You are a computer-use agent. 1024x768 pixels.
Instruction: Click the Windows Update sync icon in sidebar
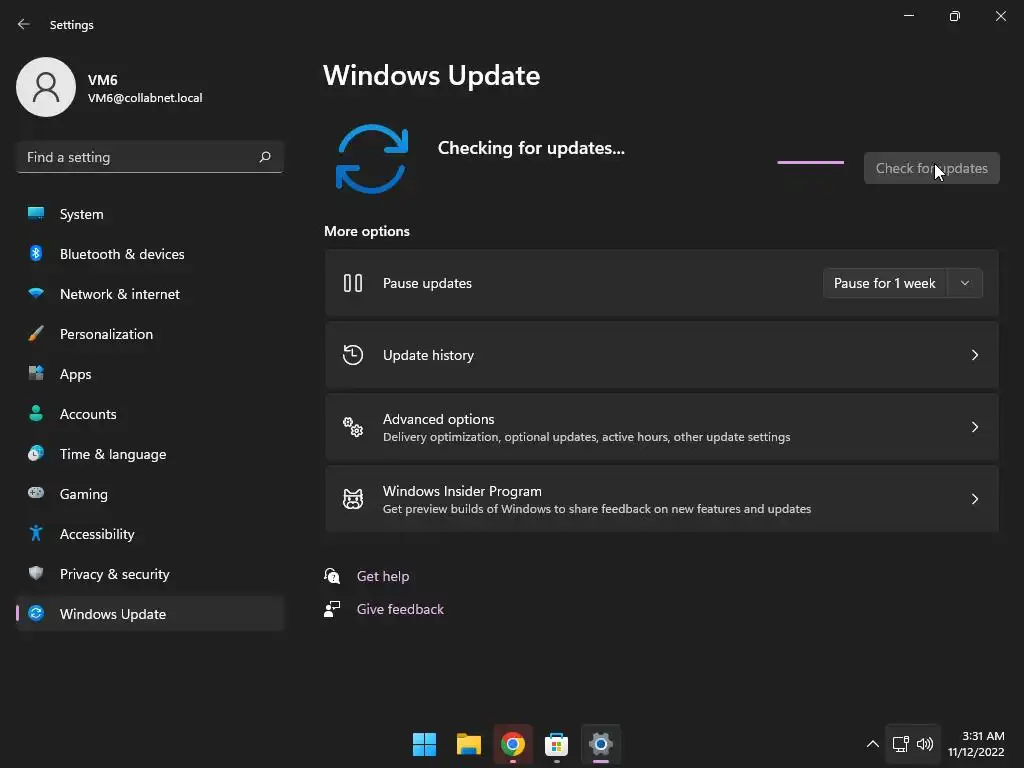point(36,613)
